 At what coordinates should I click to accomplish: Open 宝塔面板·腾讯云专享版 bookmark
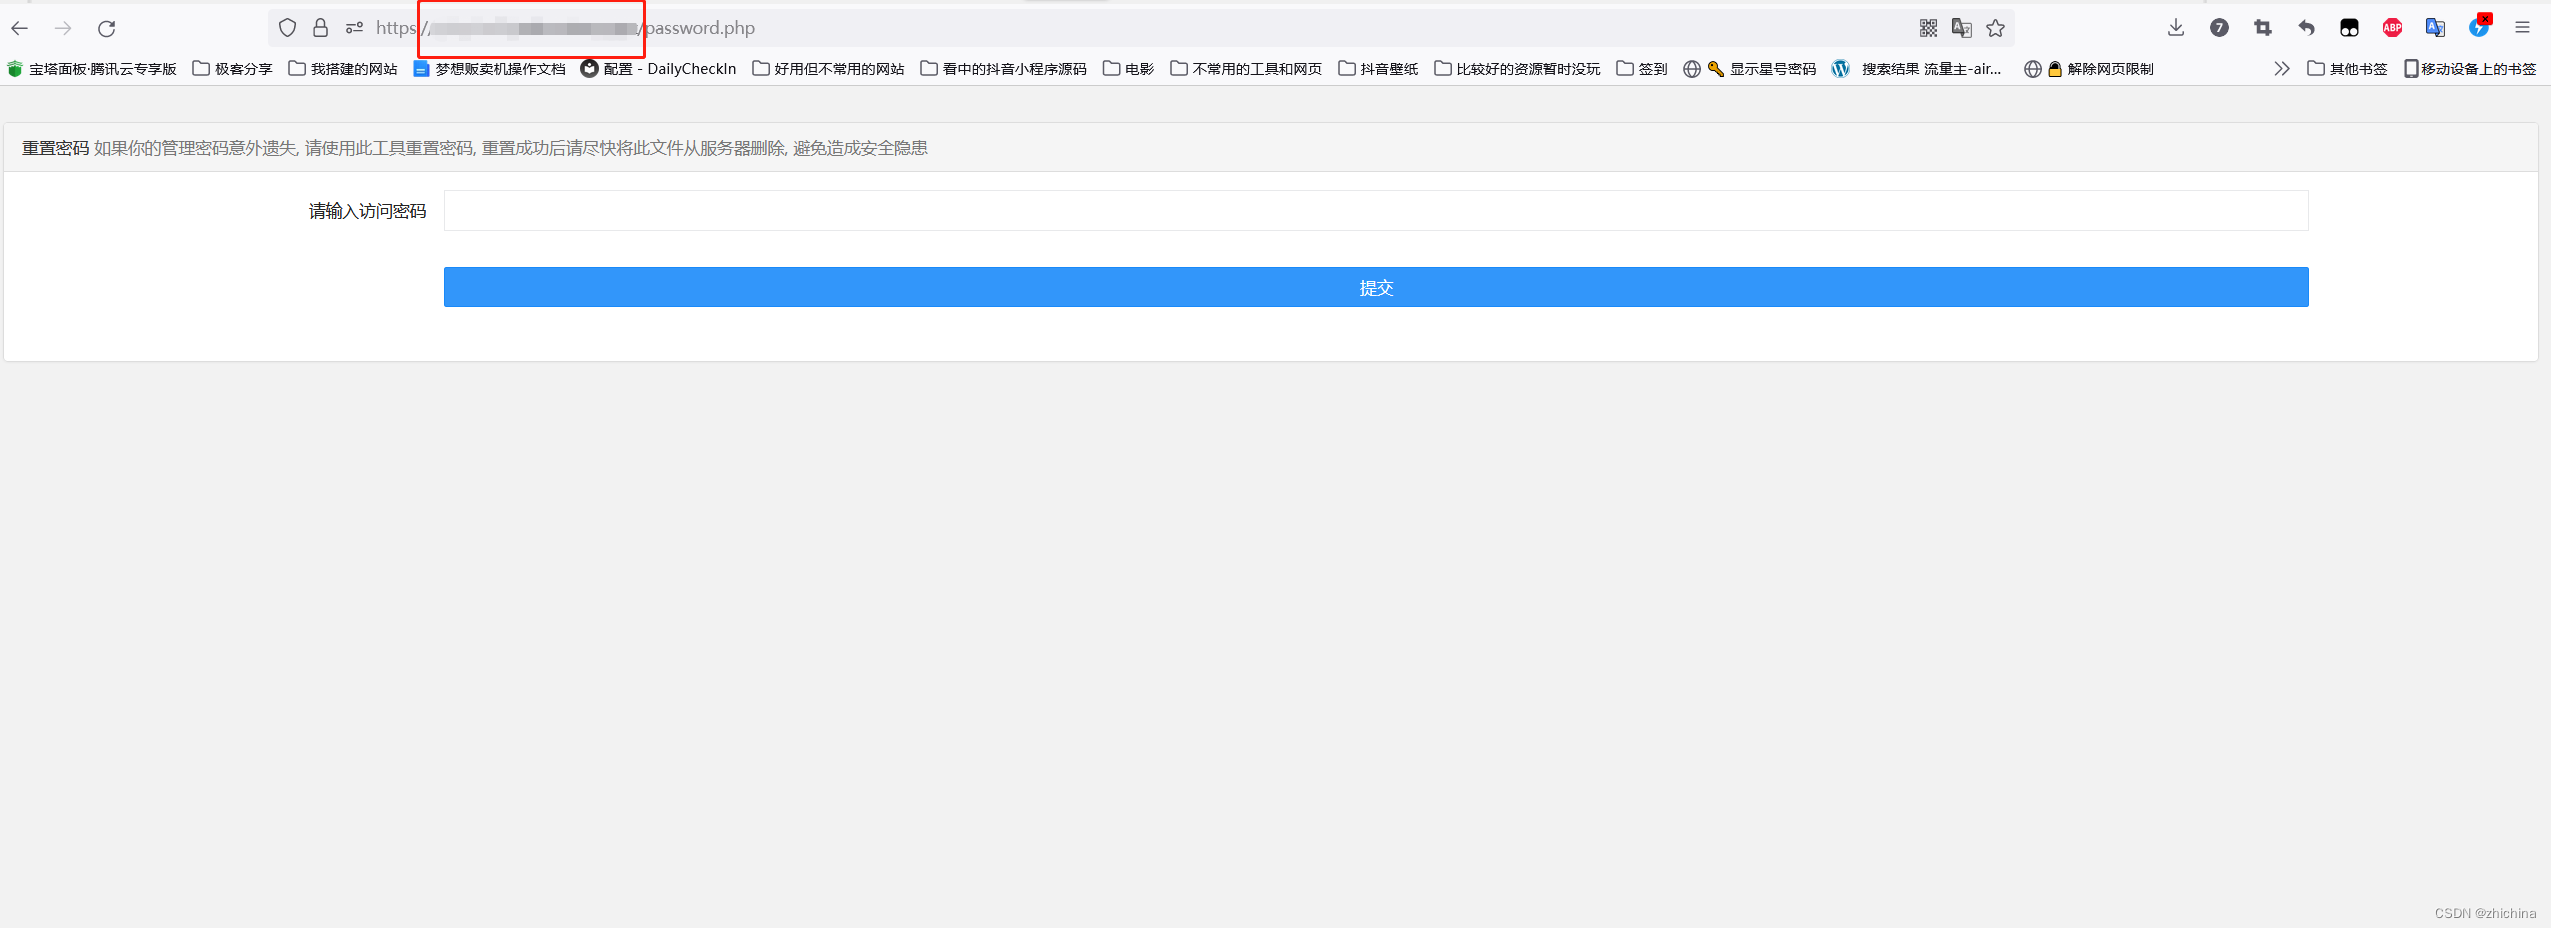click(92, 69)
